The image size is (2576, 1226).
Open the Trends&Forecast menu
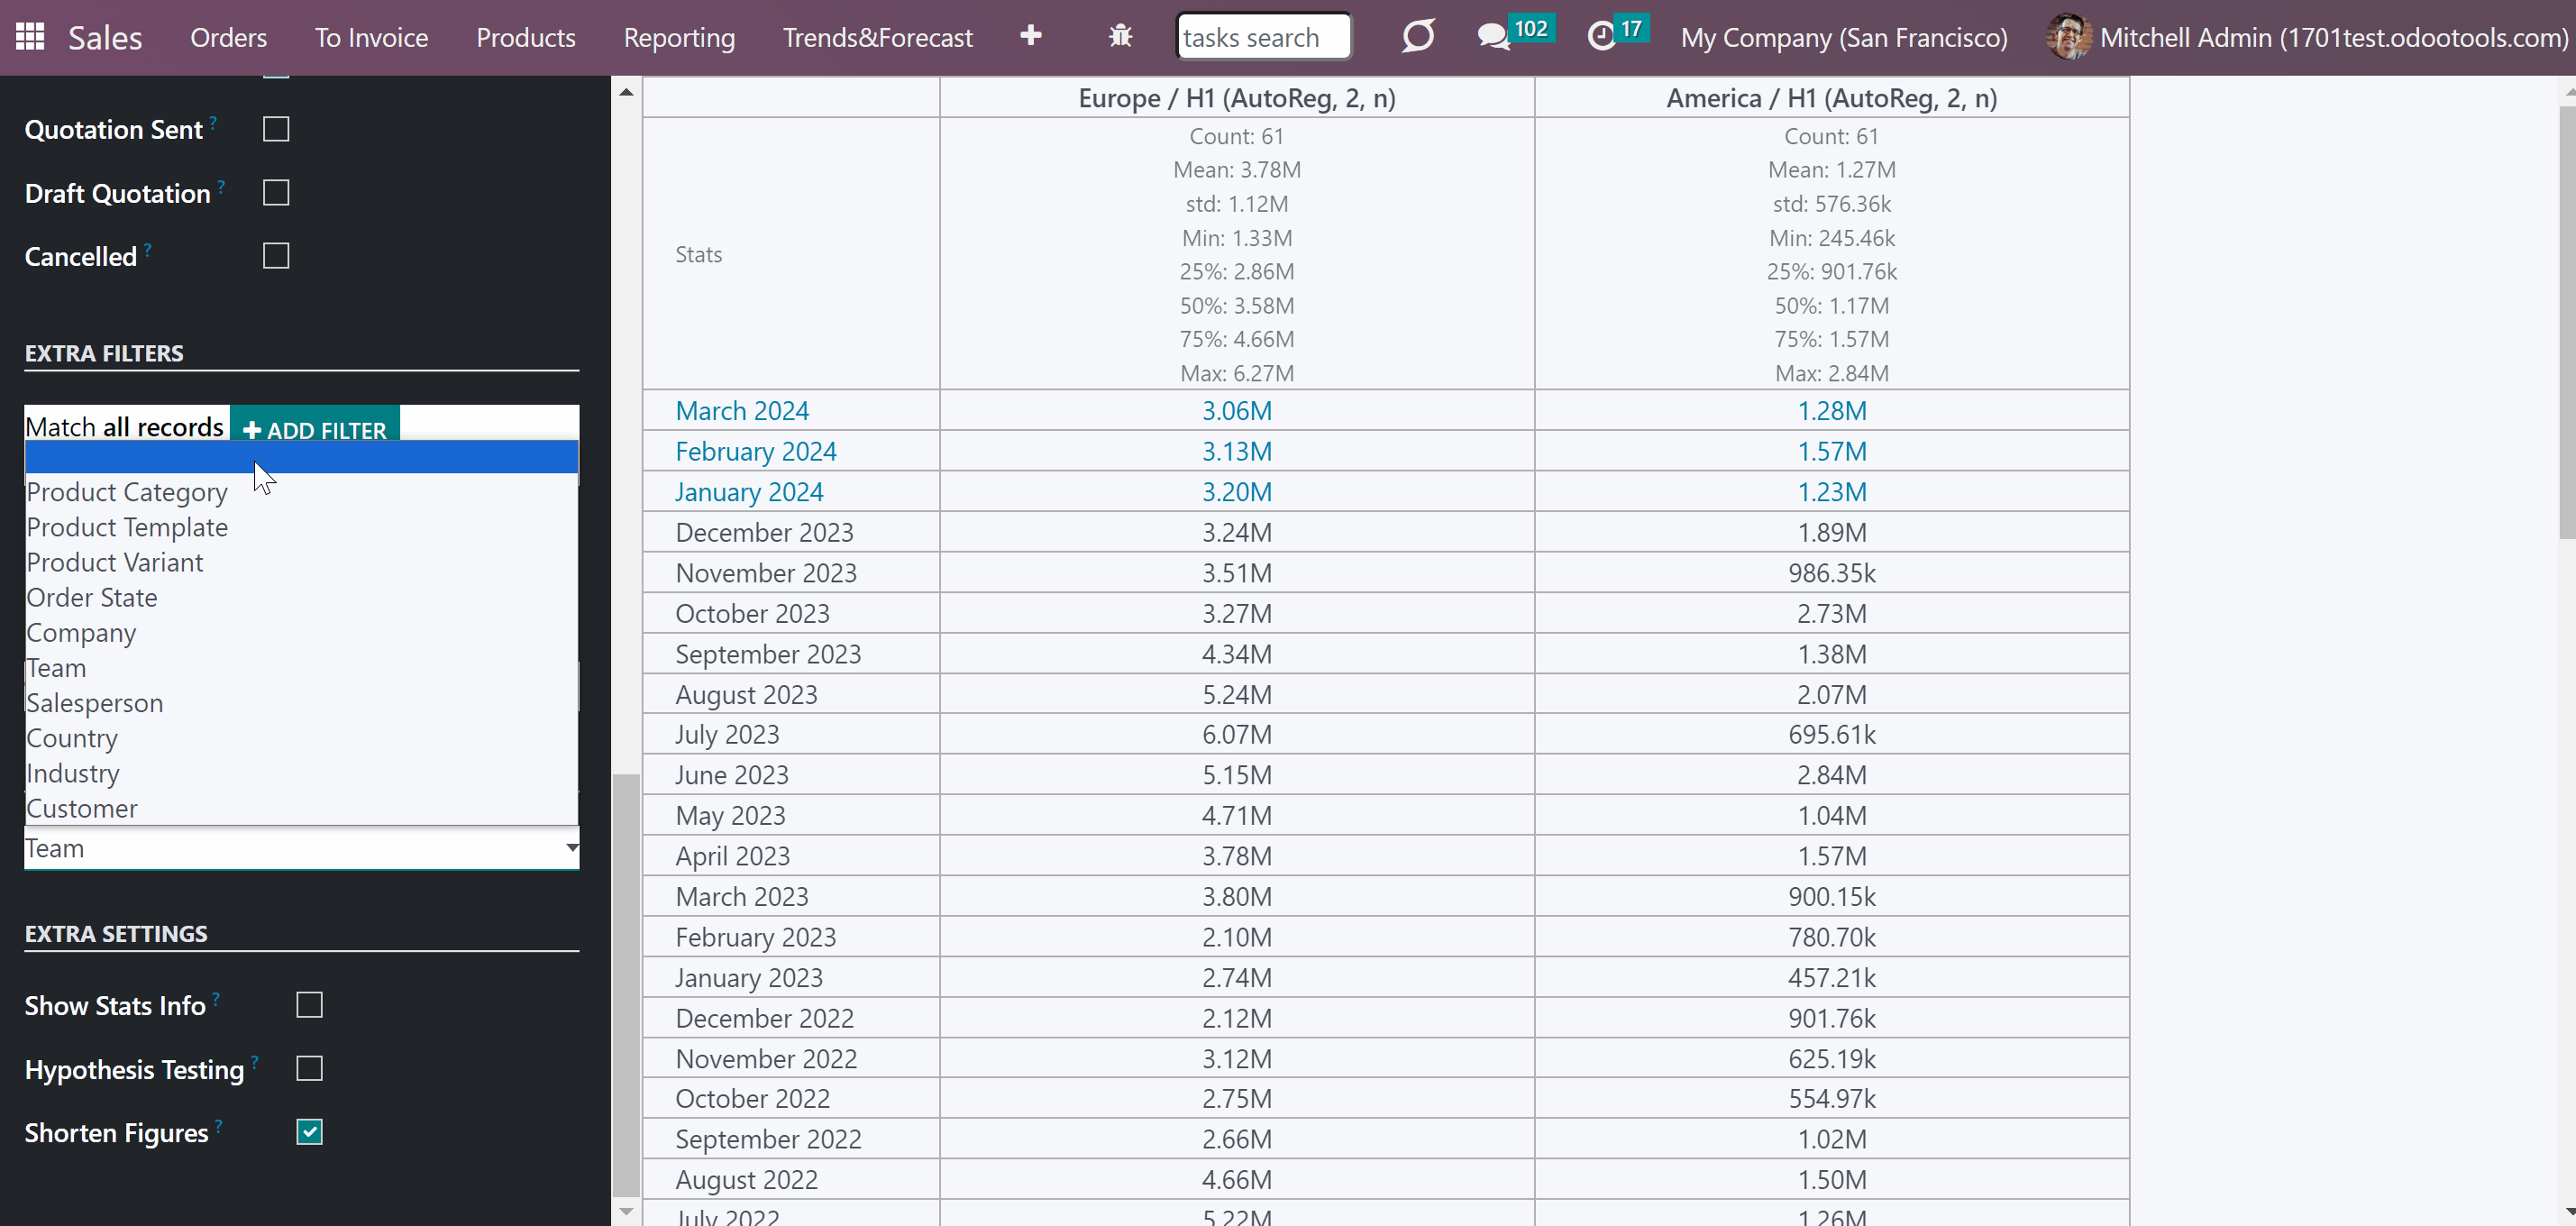tap(877, 37)
